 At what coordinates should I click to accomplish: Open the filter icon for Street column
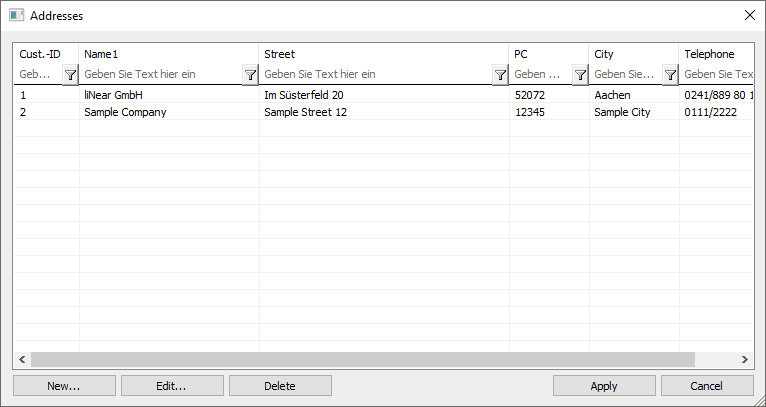tap(500, 75)
